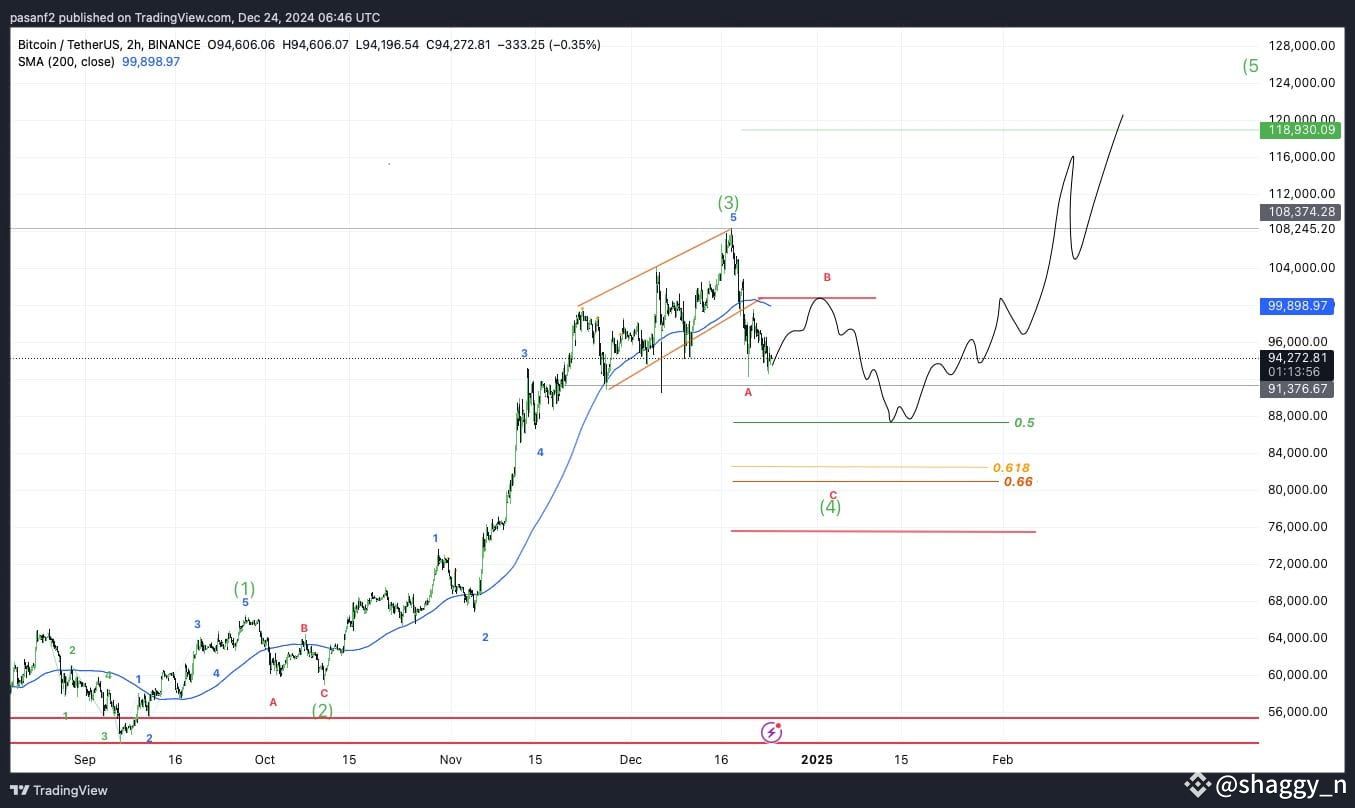Image resolution: width=1355 pixels, height=808 pixels.
Task: Click the 104,000.00 price axis label
Action: (1301, 268)
